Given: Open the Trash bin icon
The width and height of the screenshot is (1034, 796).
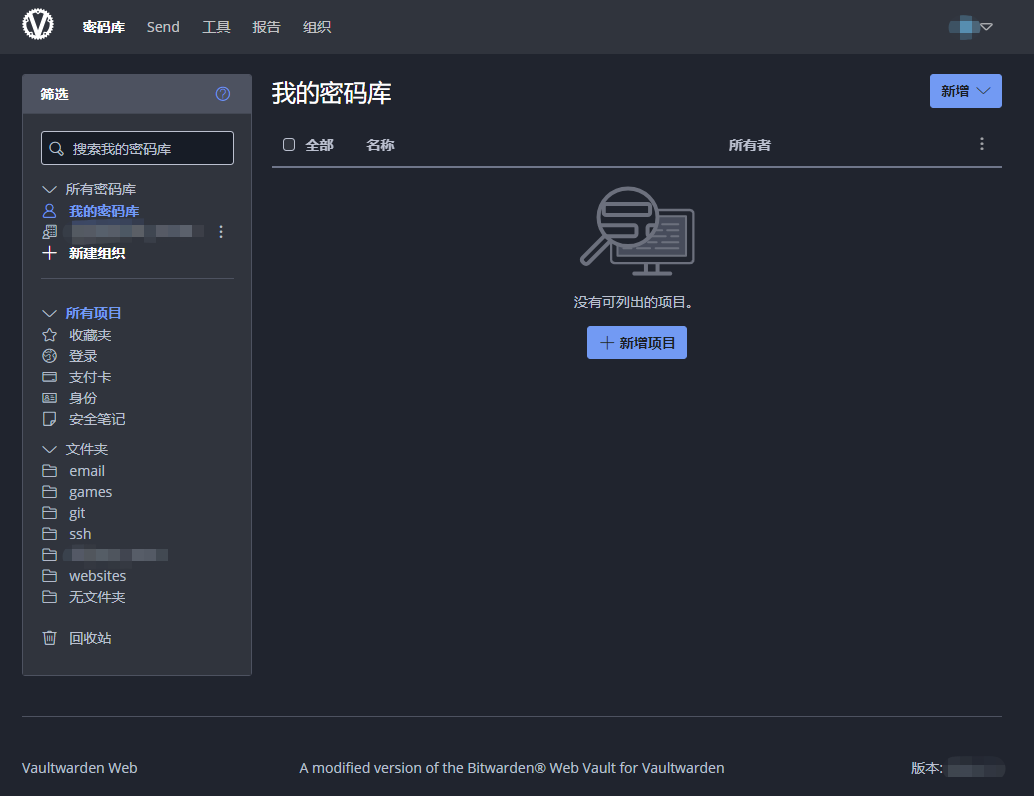Looking at the screenshot, I should 49,638.
